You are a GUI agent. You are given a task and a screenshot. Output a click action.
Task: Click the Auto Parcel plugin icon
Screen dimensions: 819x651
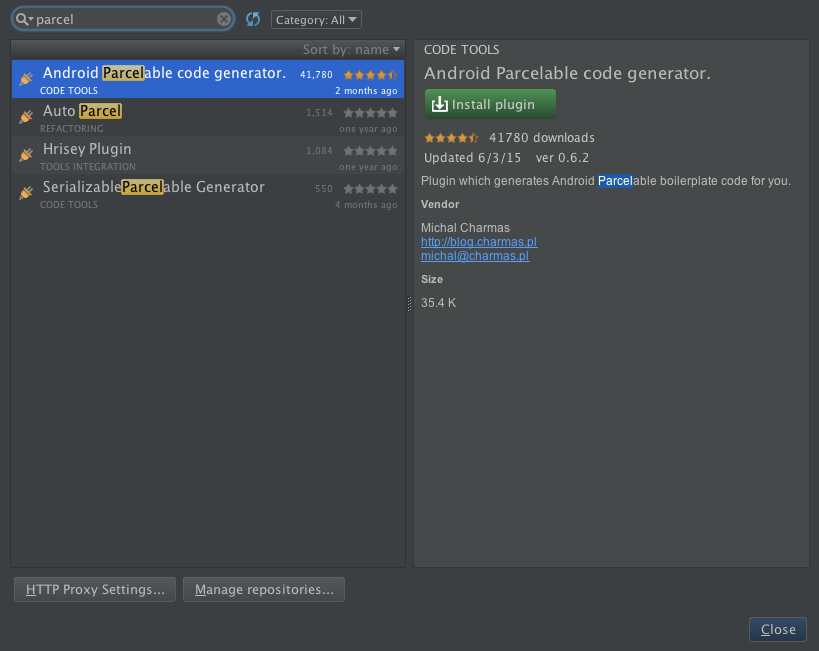24,118
